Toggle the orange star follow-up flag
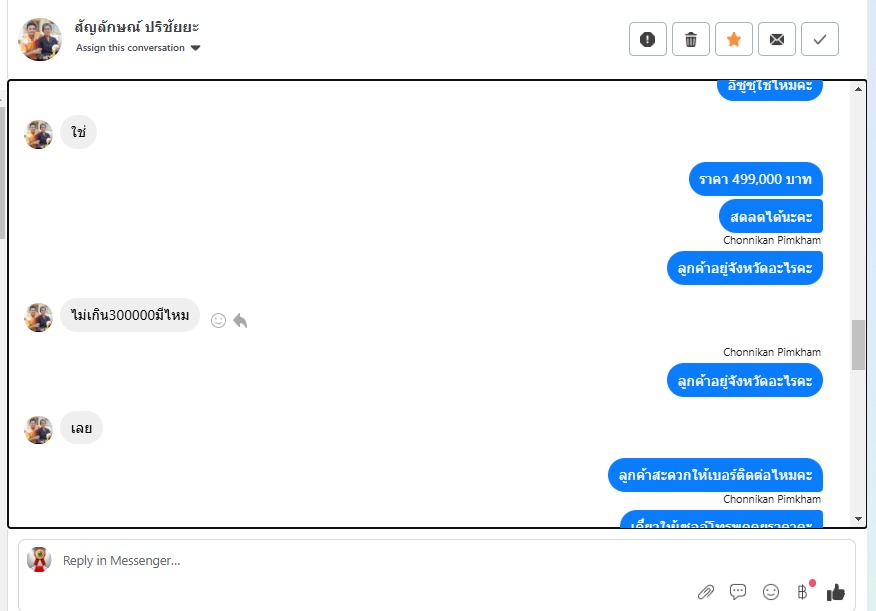The height and width of the screenshot is (611, 876). [734, 39]
